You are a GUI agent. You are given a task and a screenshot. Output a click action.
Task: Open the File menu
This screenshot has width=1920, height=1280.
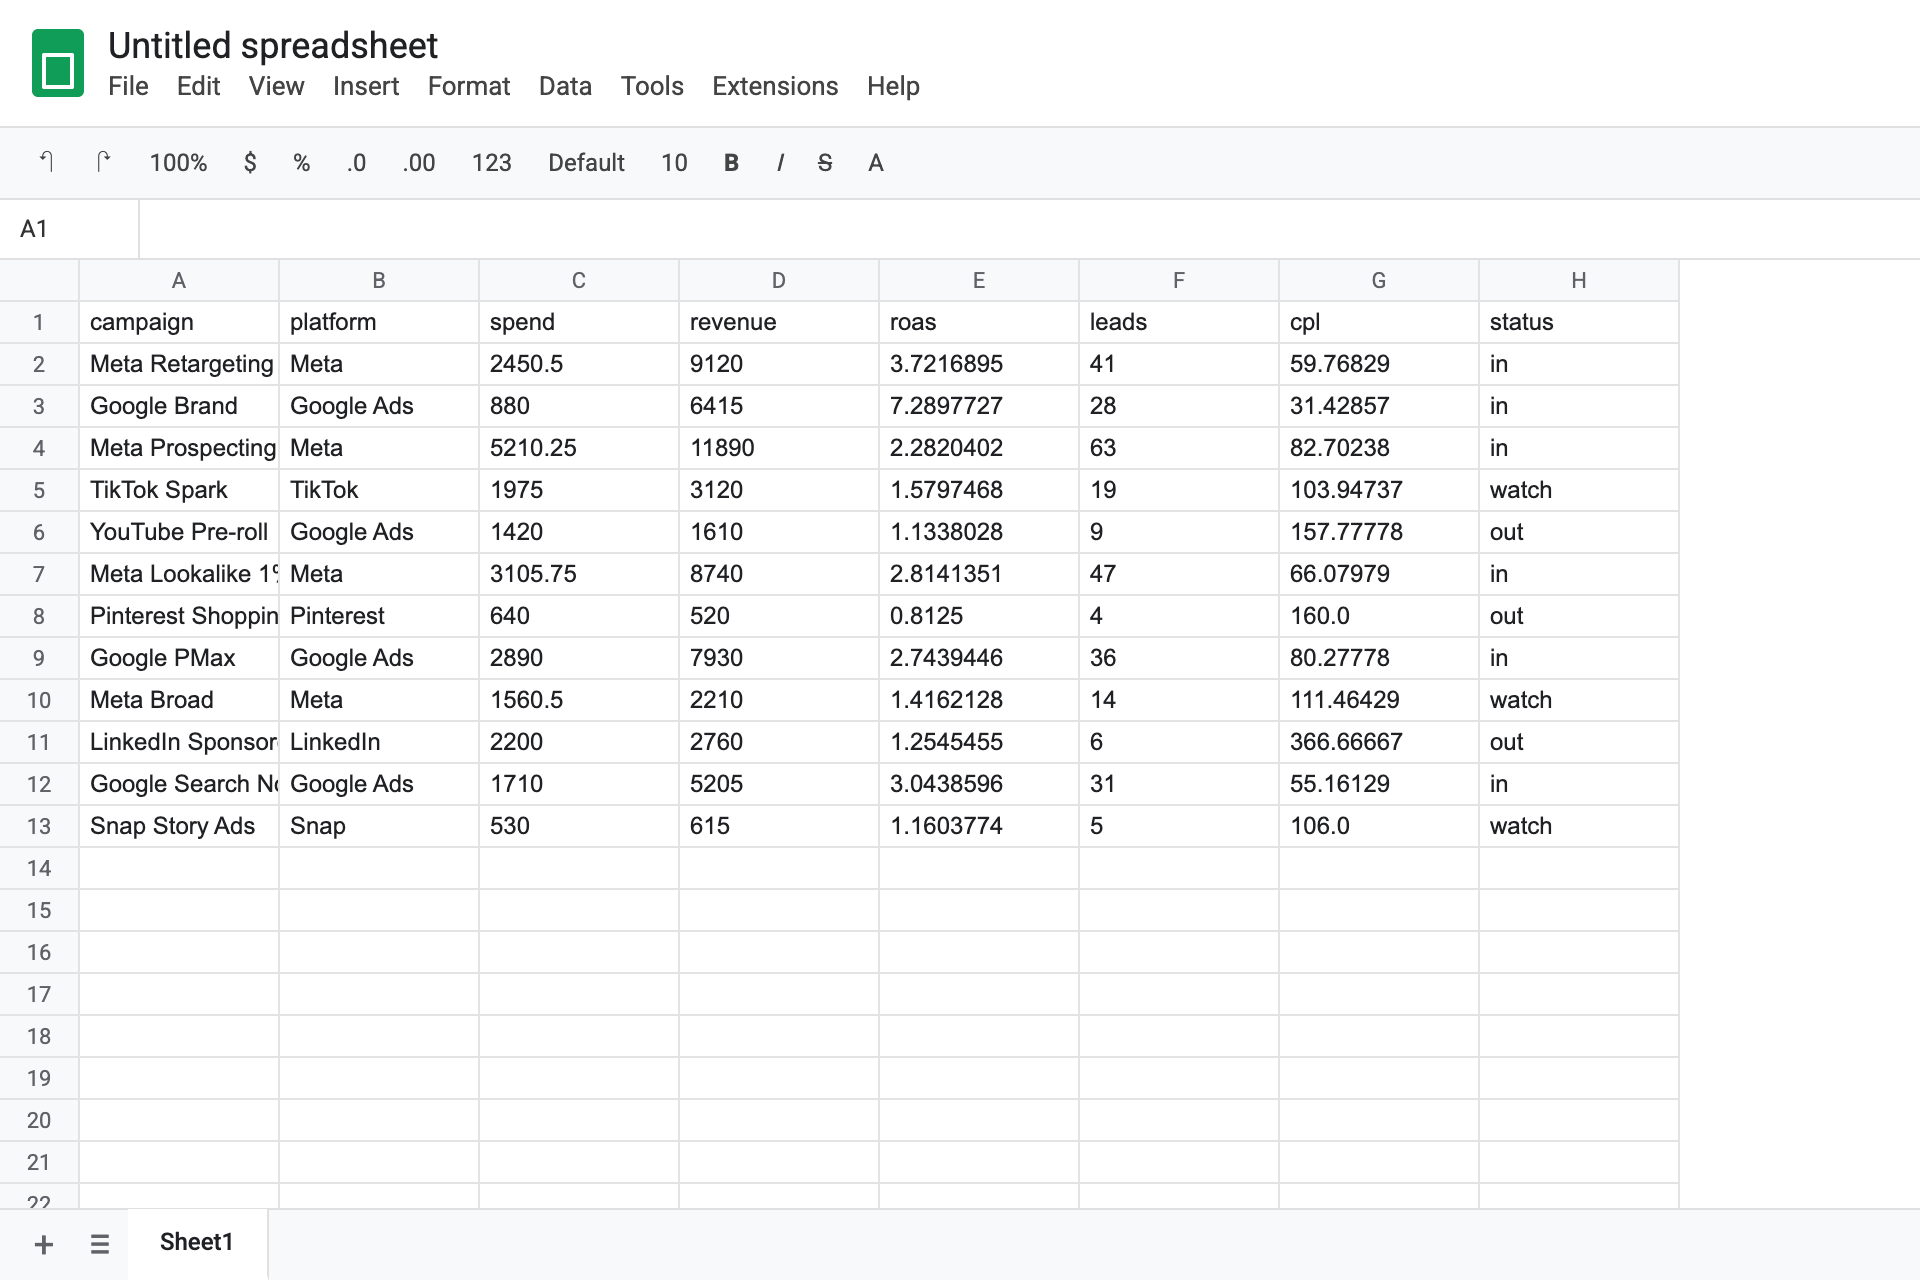pyautogui.click(x=128, y=86)
